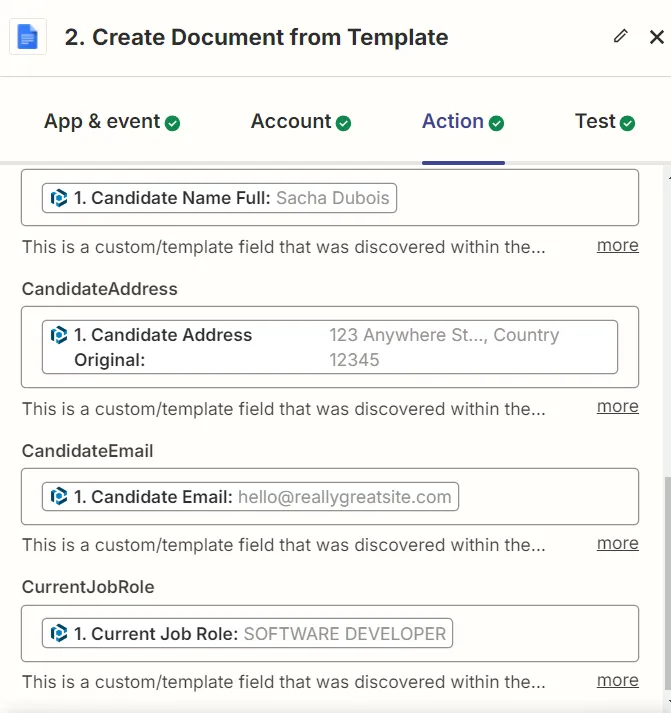Click green checkmark beside Action

pyautogui.click(x=496, y=123)
